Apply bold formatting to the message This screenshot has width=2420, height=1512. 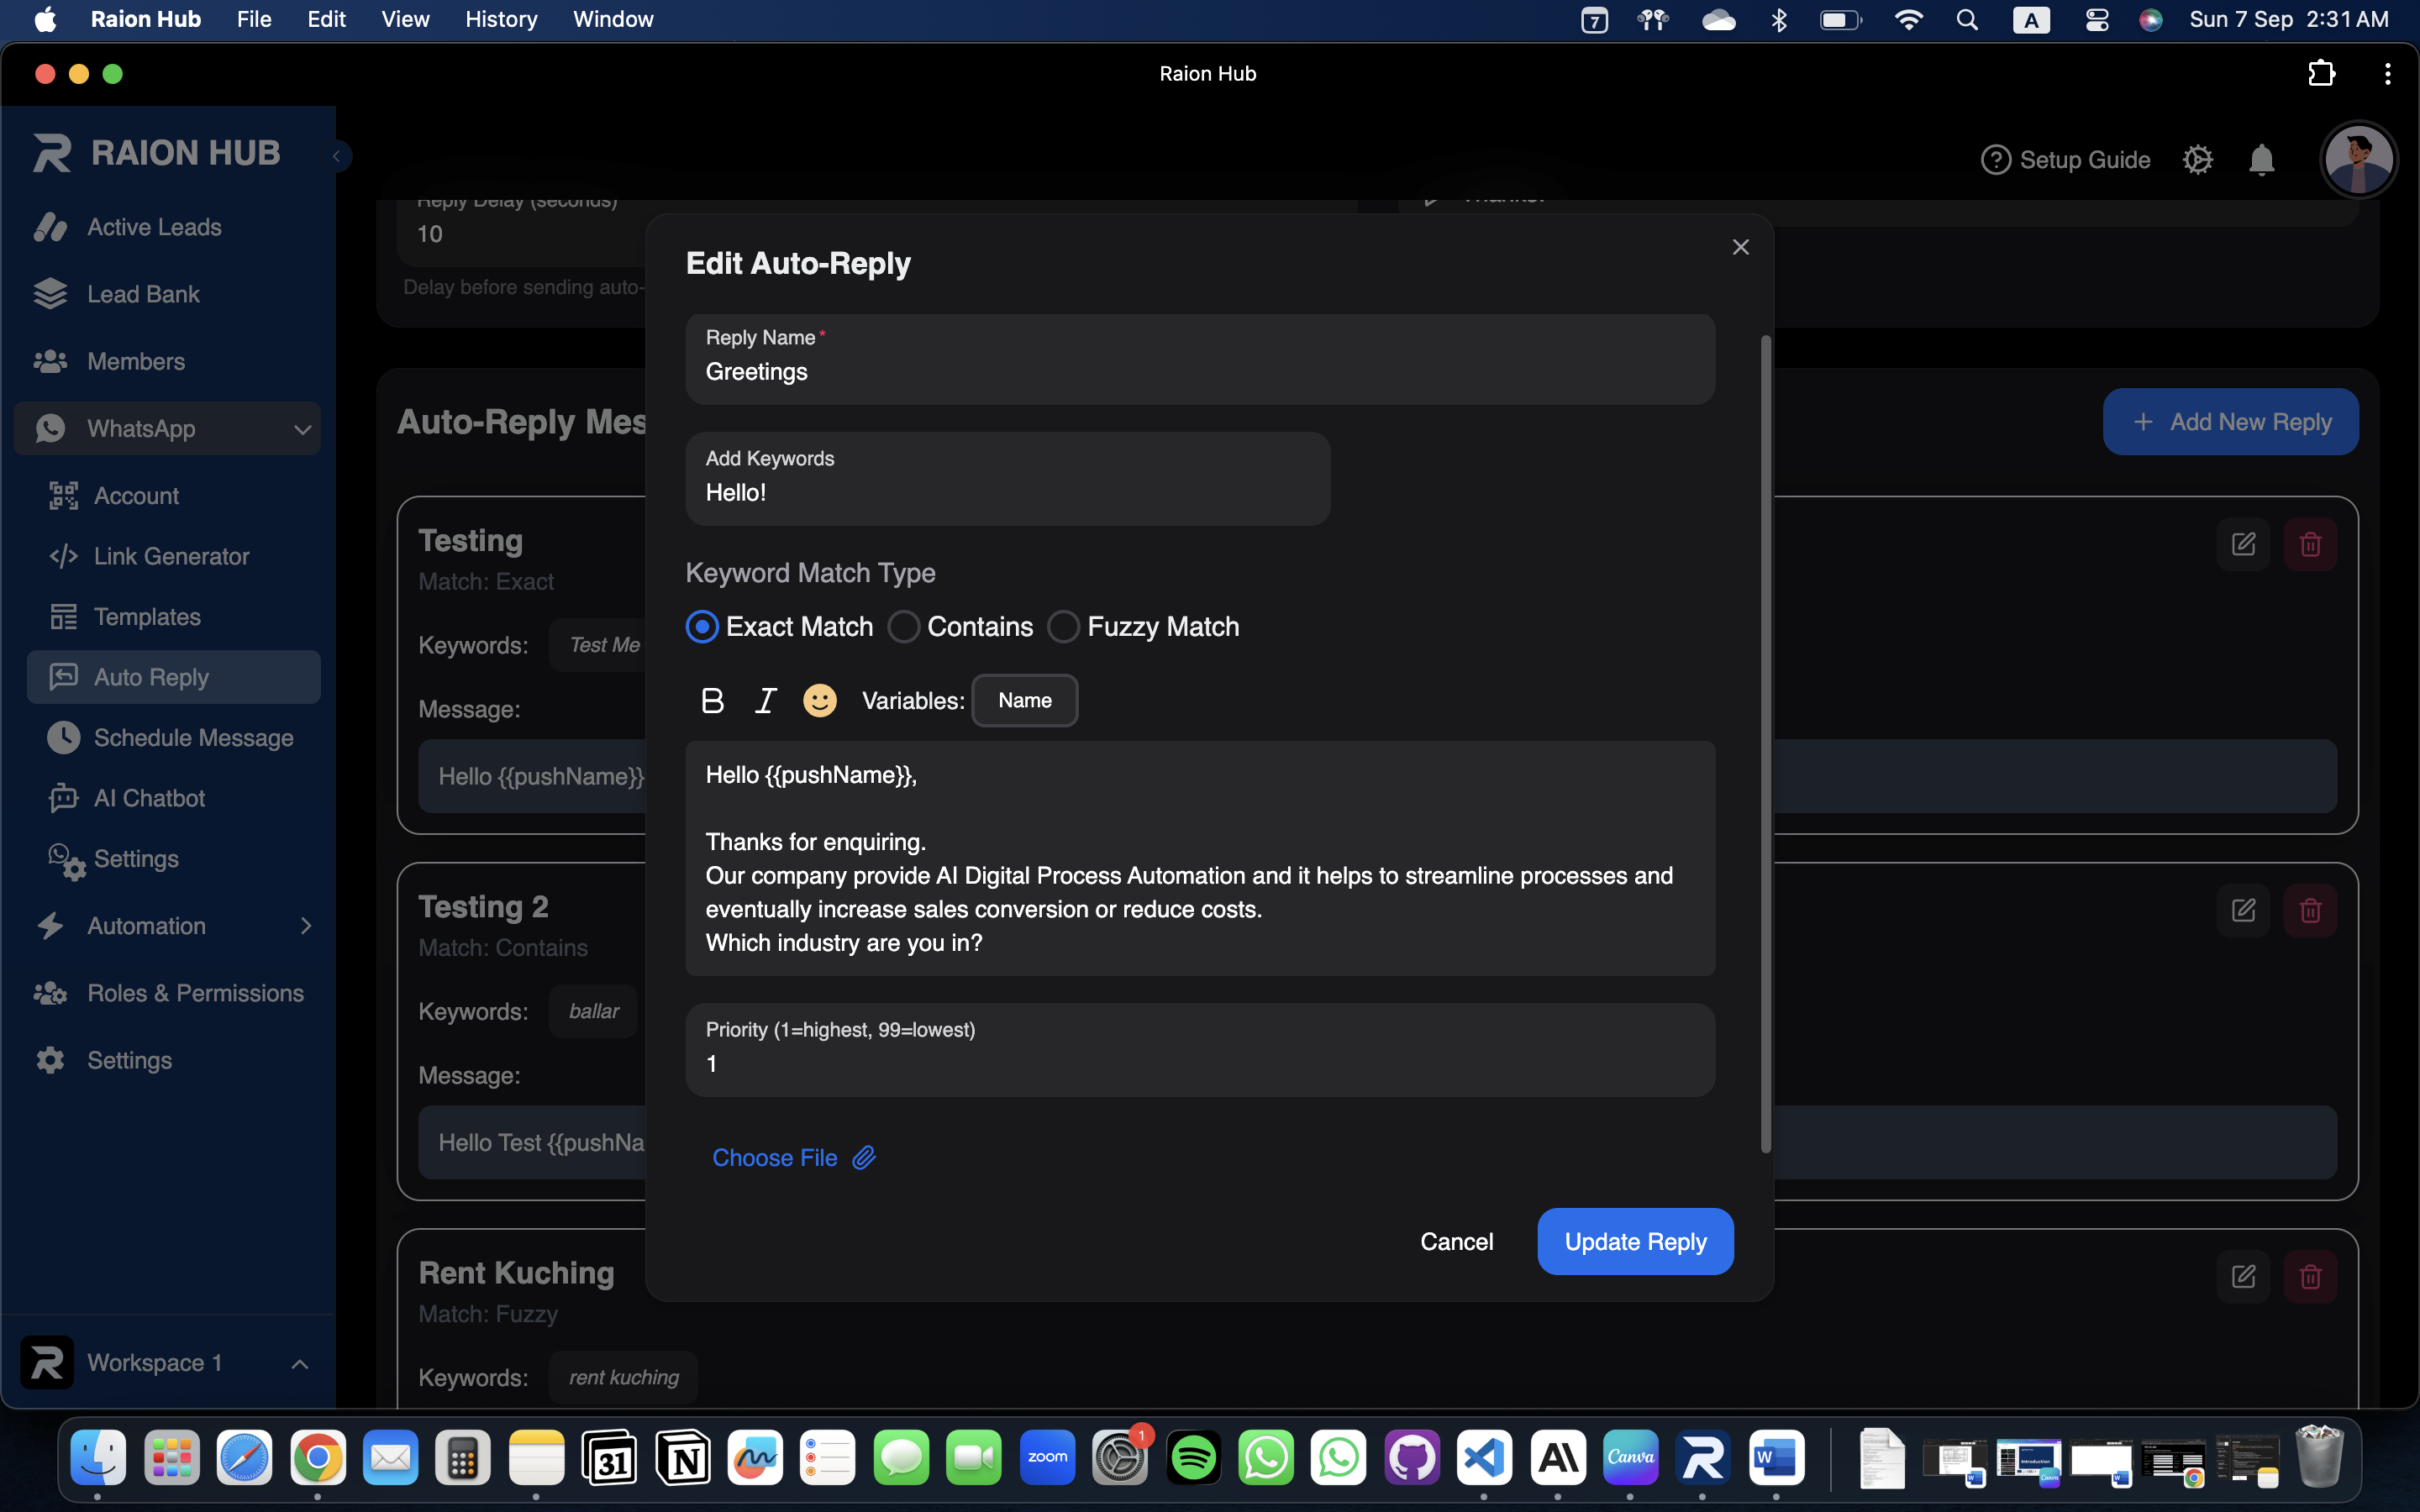coord(712,701)
